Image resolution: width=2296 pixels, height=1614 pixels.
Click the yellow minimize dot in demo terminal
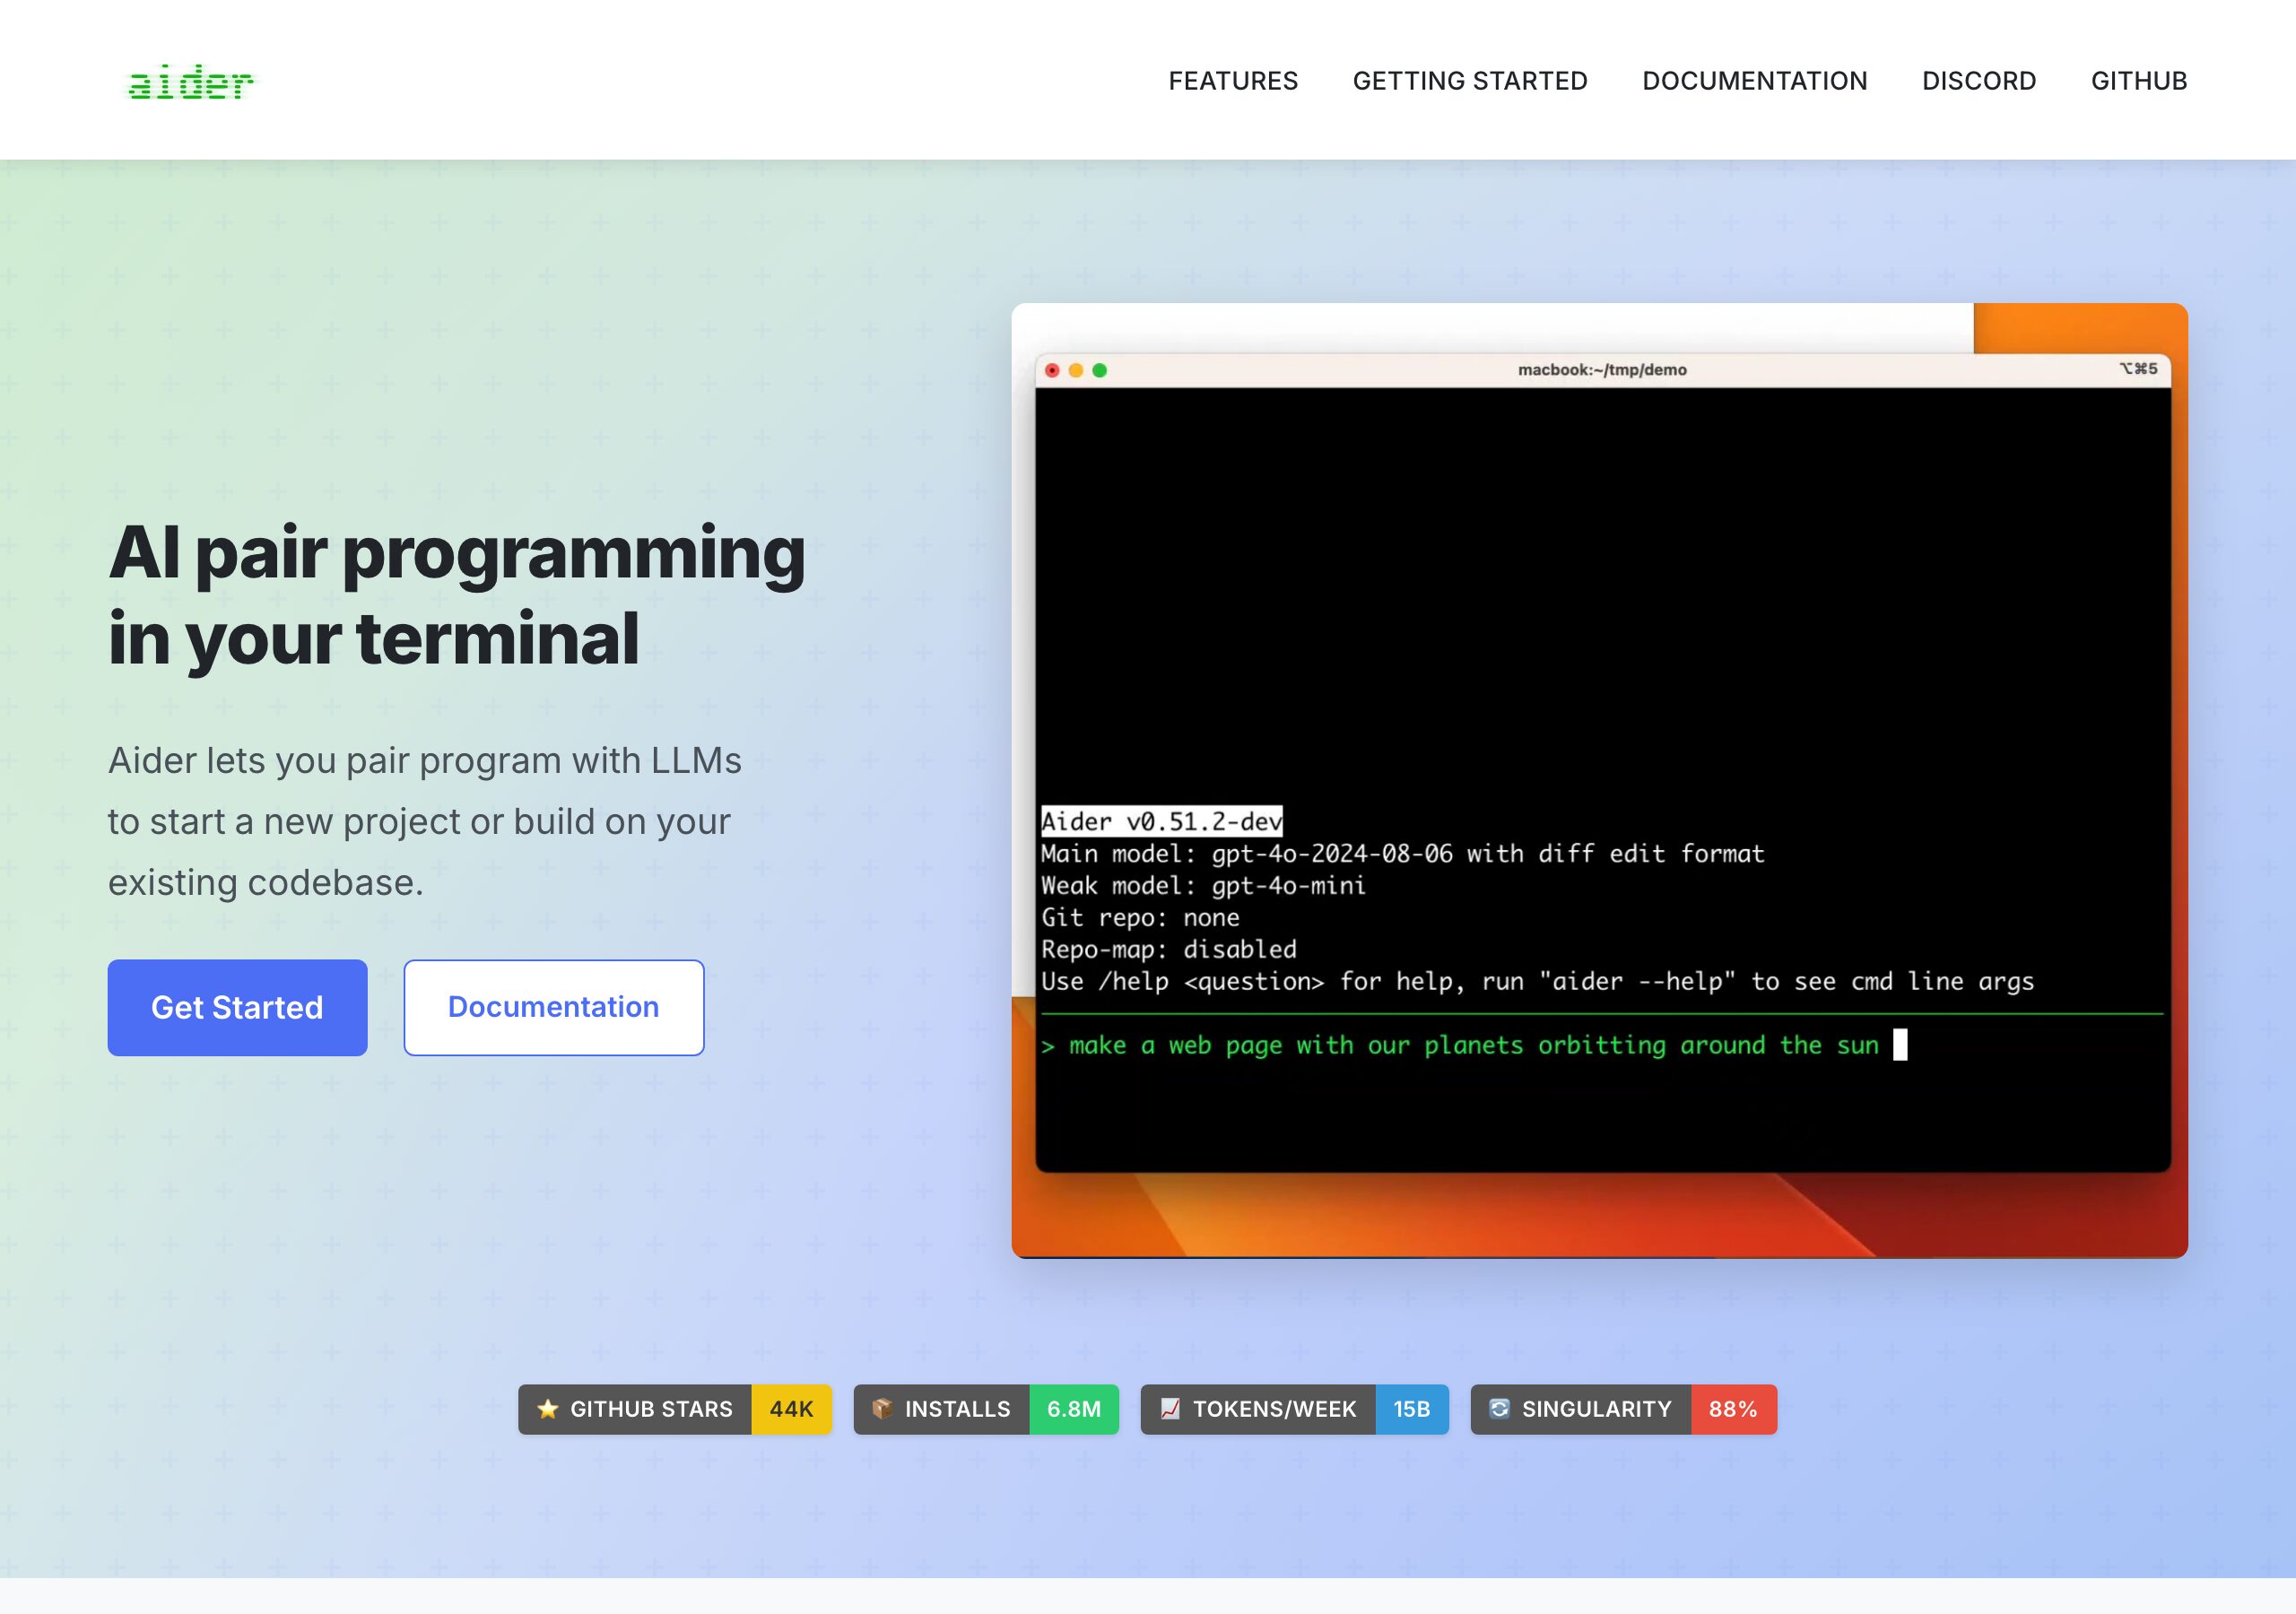[x=1076, y=370]
